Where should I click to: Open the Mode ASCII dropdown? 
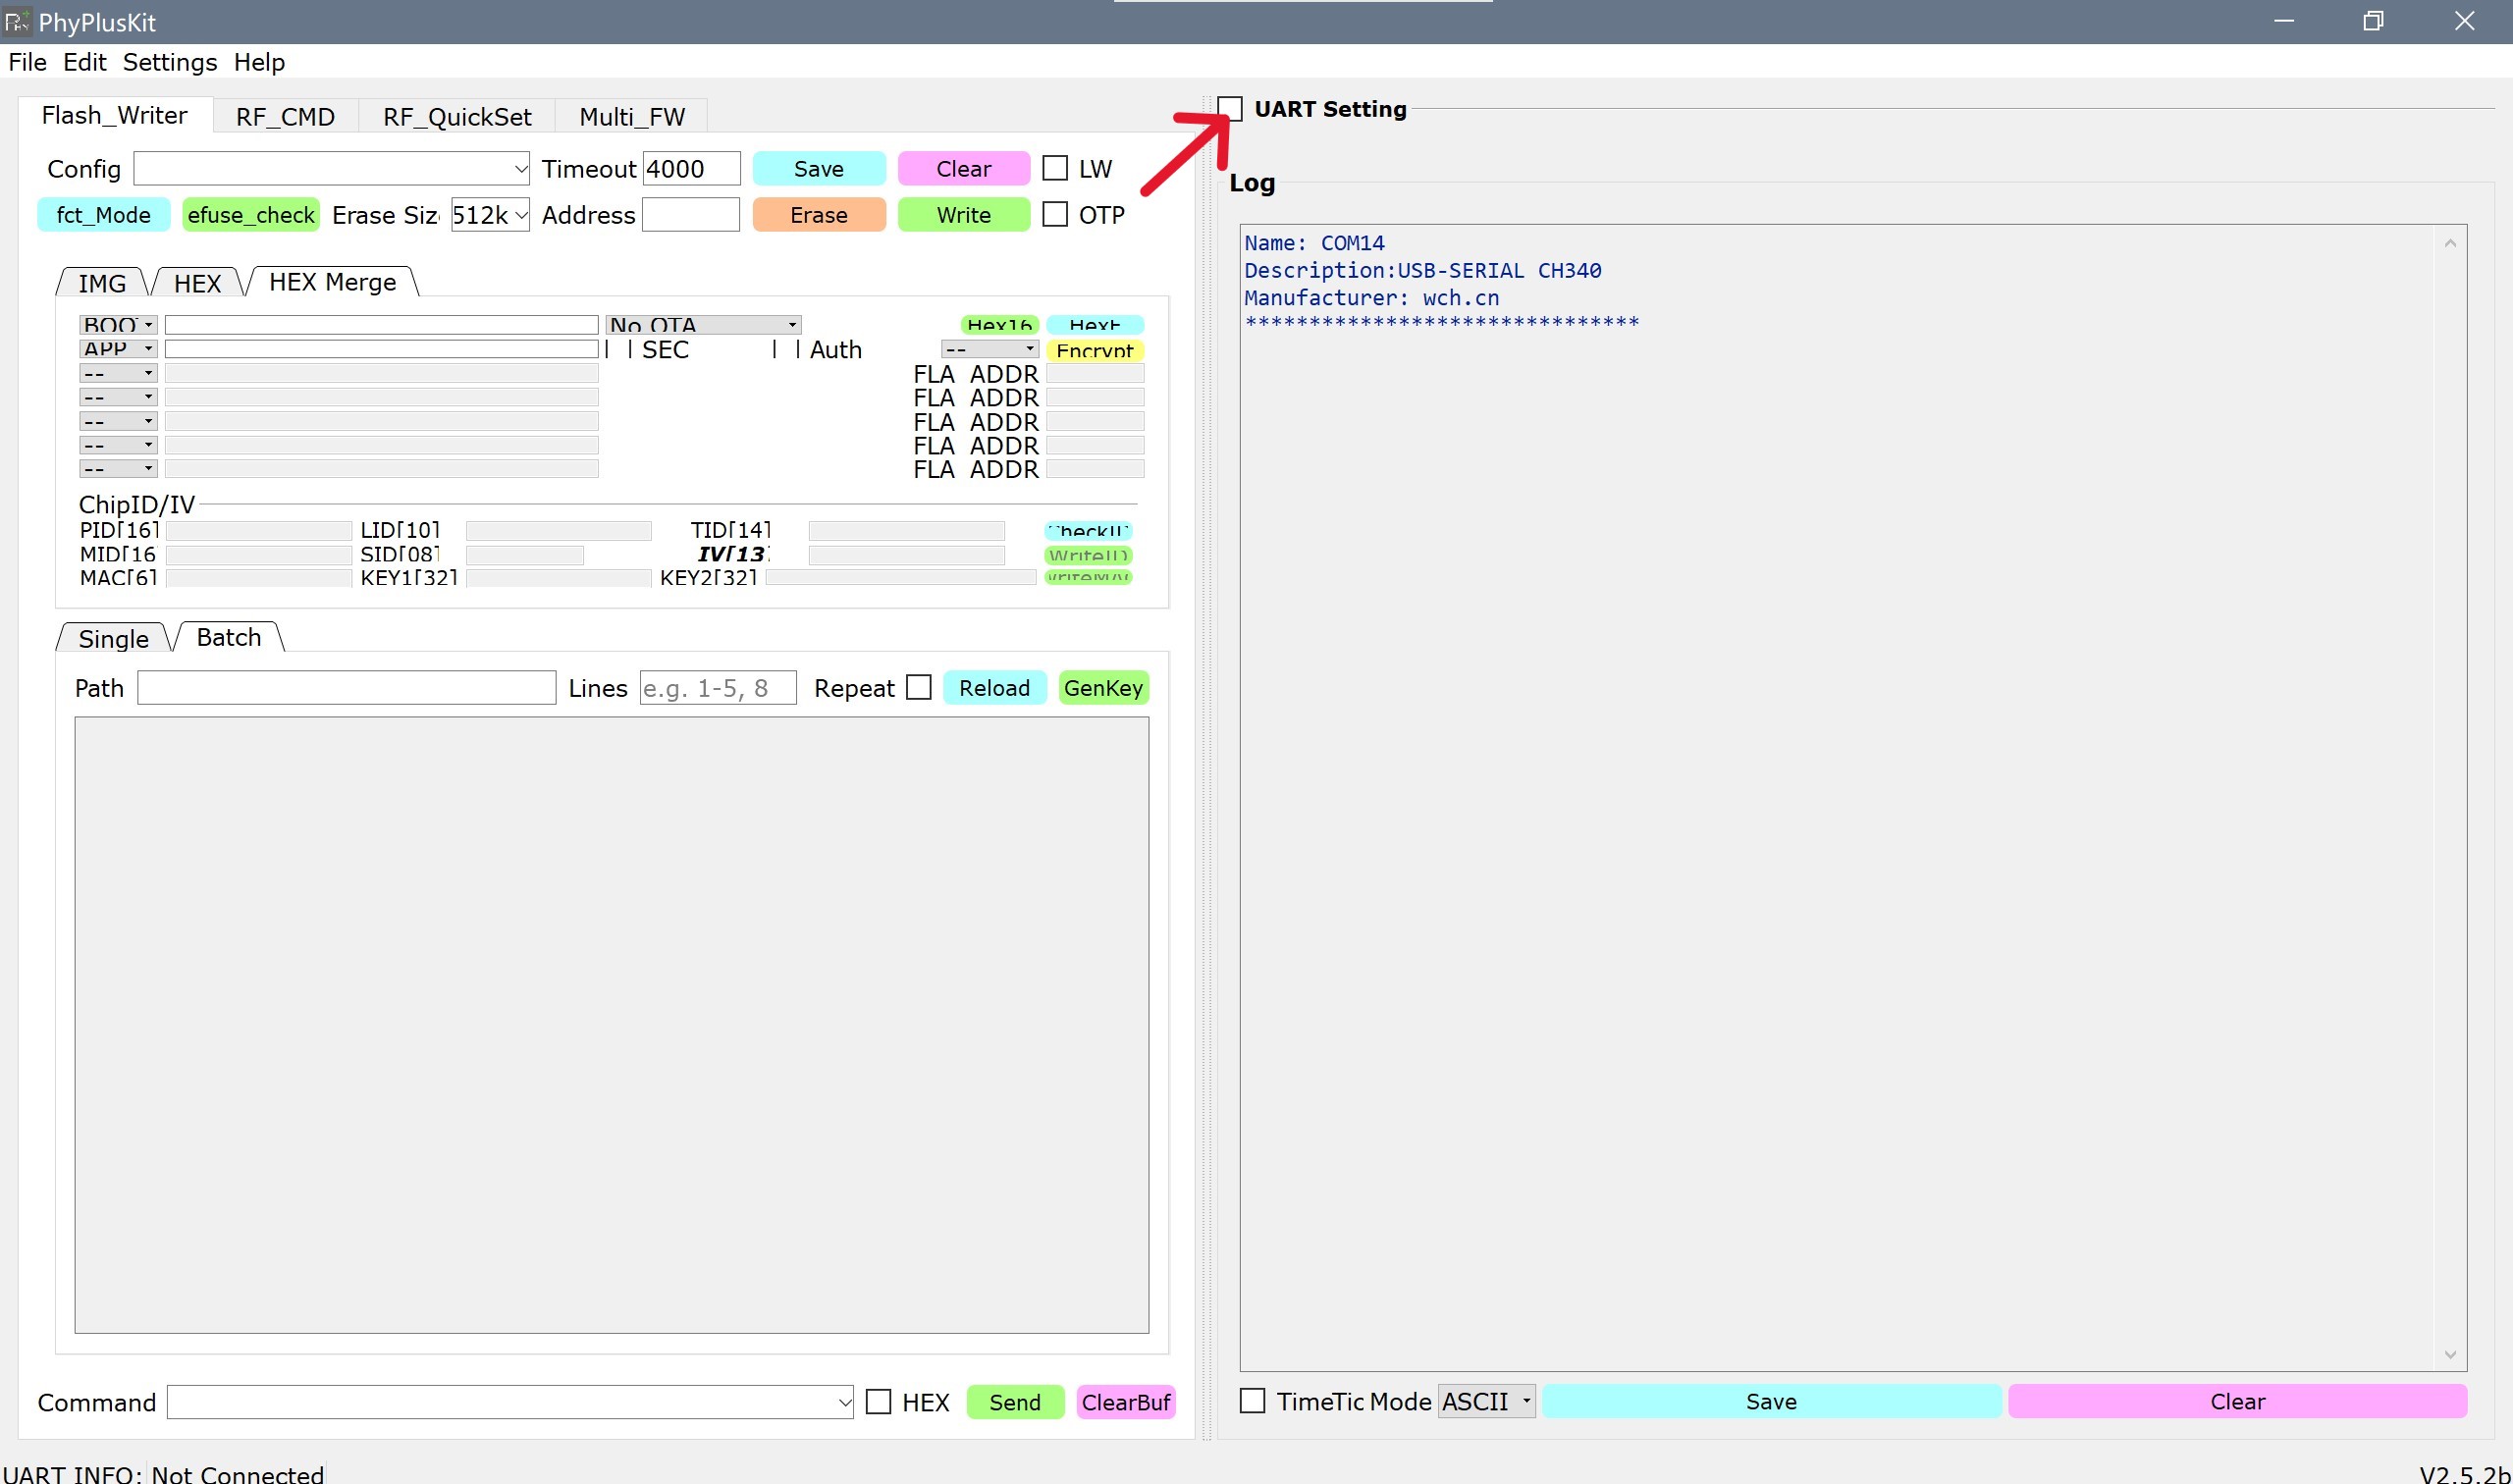[x=1486, y=1400]
